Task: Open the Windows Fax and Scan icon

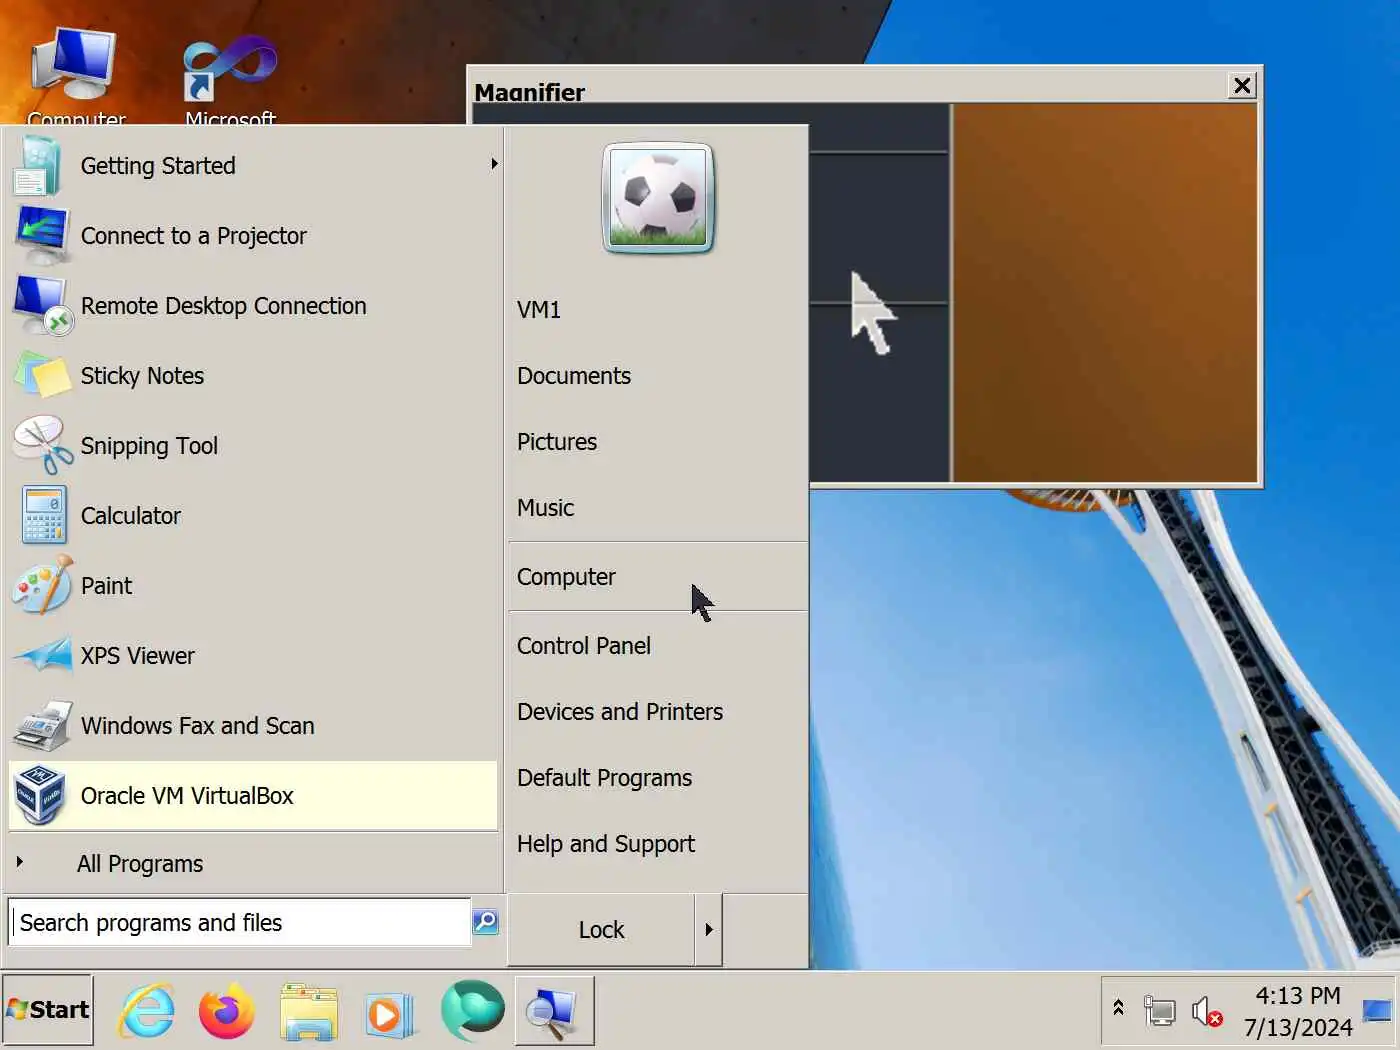Action: [42, 726]
